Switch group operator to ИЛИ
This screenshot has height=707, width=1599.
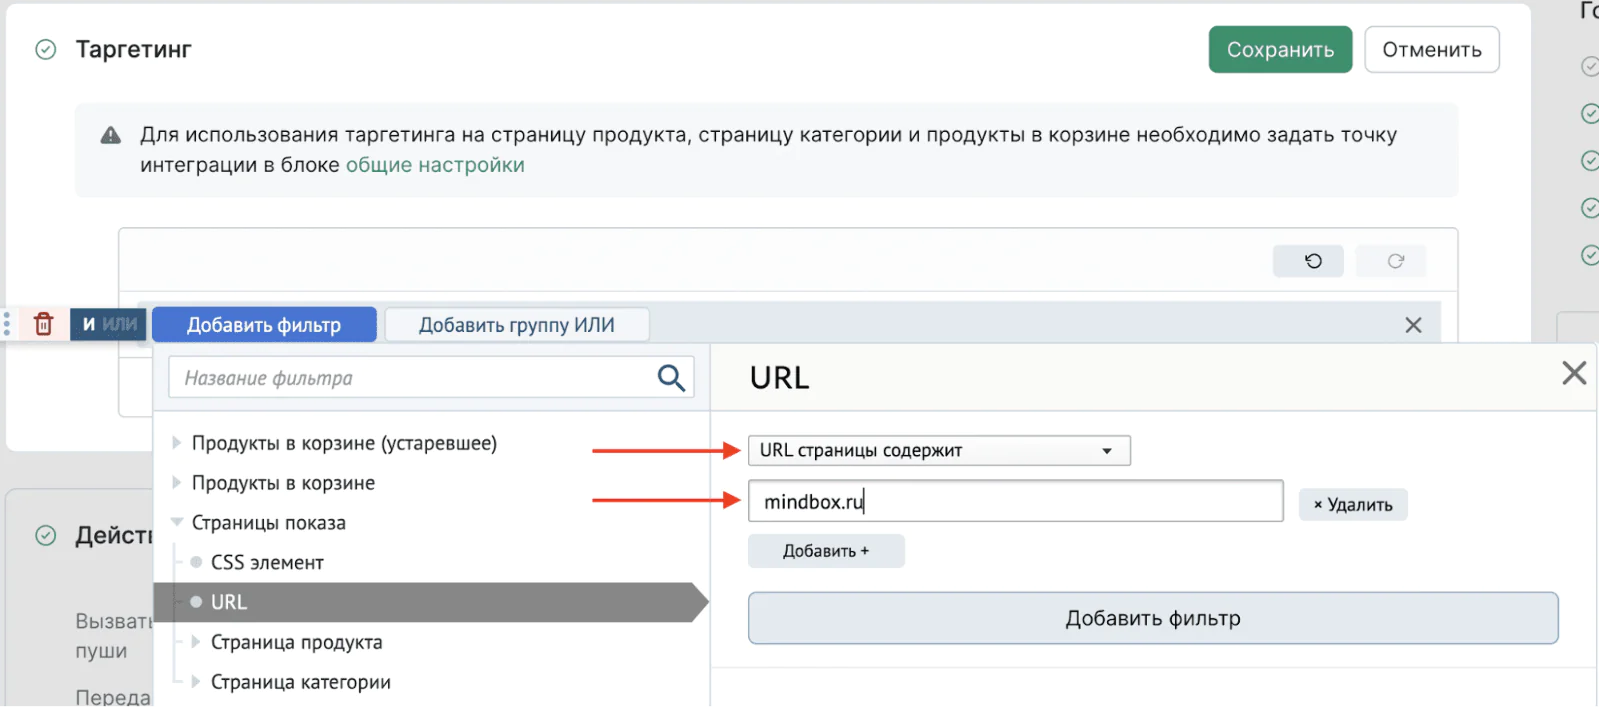coord(120,324)
